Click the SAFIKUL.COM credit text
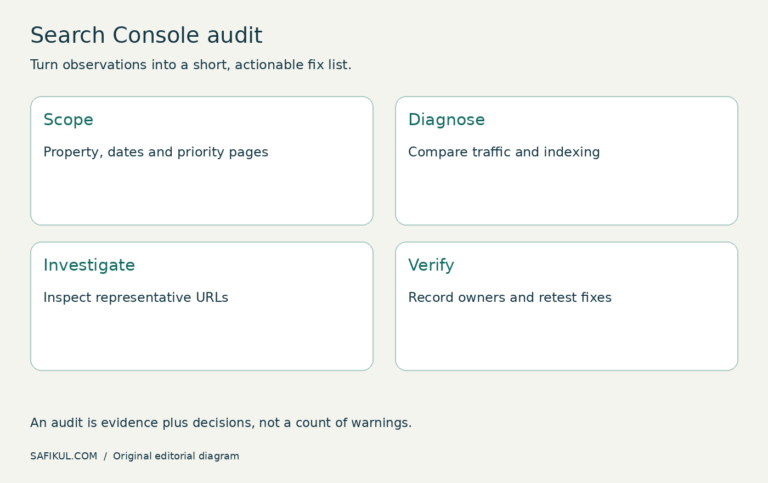 click(64, 456)
